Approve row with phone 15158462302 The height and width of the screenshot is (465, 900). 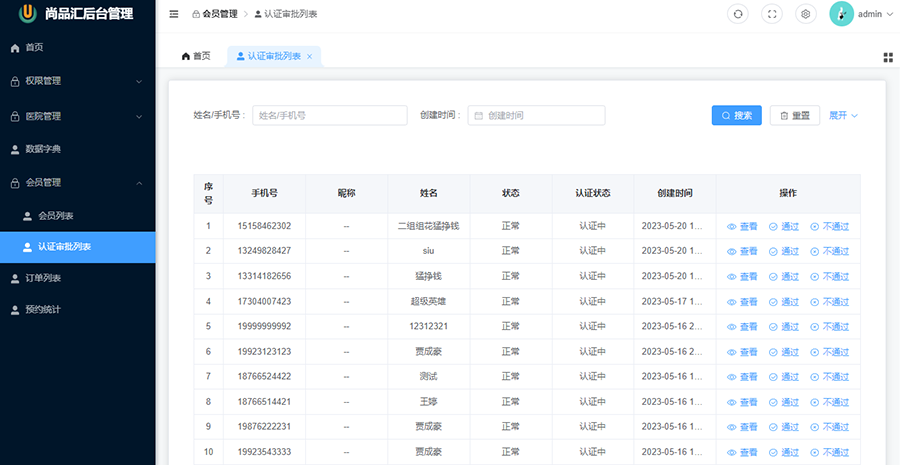[783, 226]
